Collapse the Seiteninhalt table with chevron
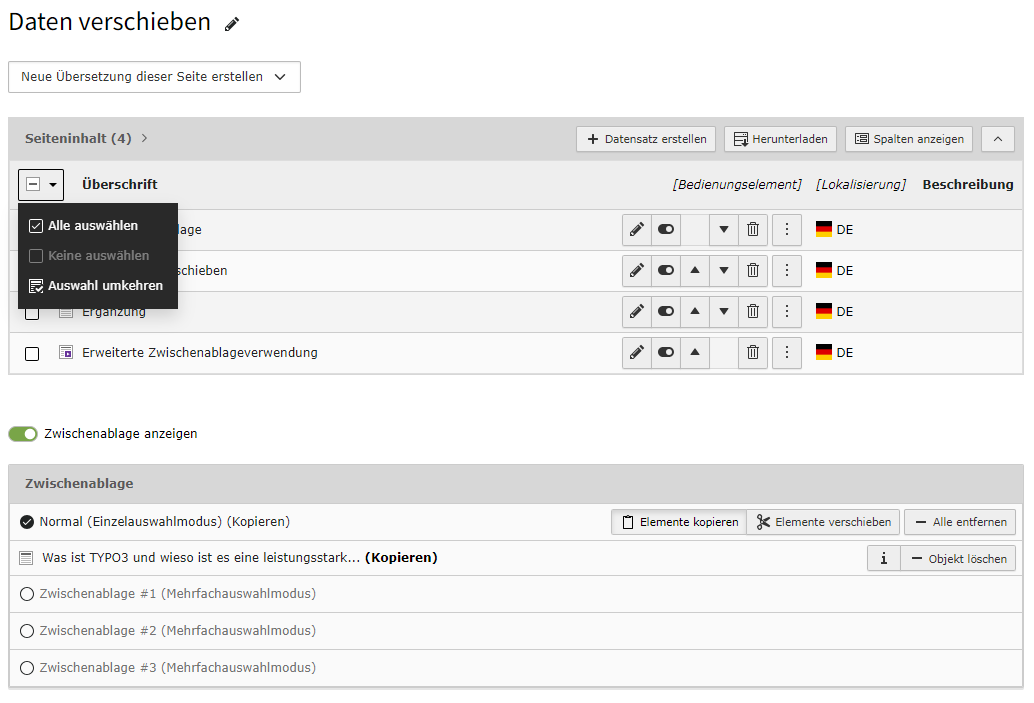 tap(998, 139)
